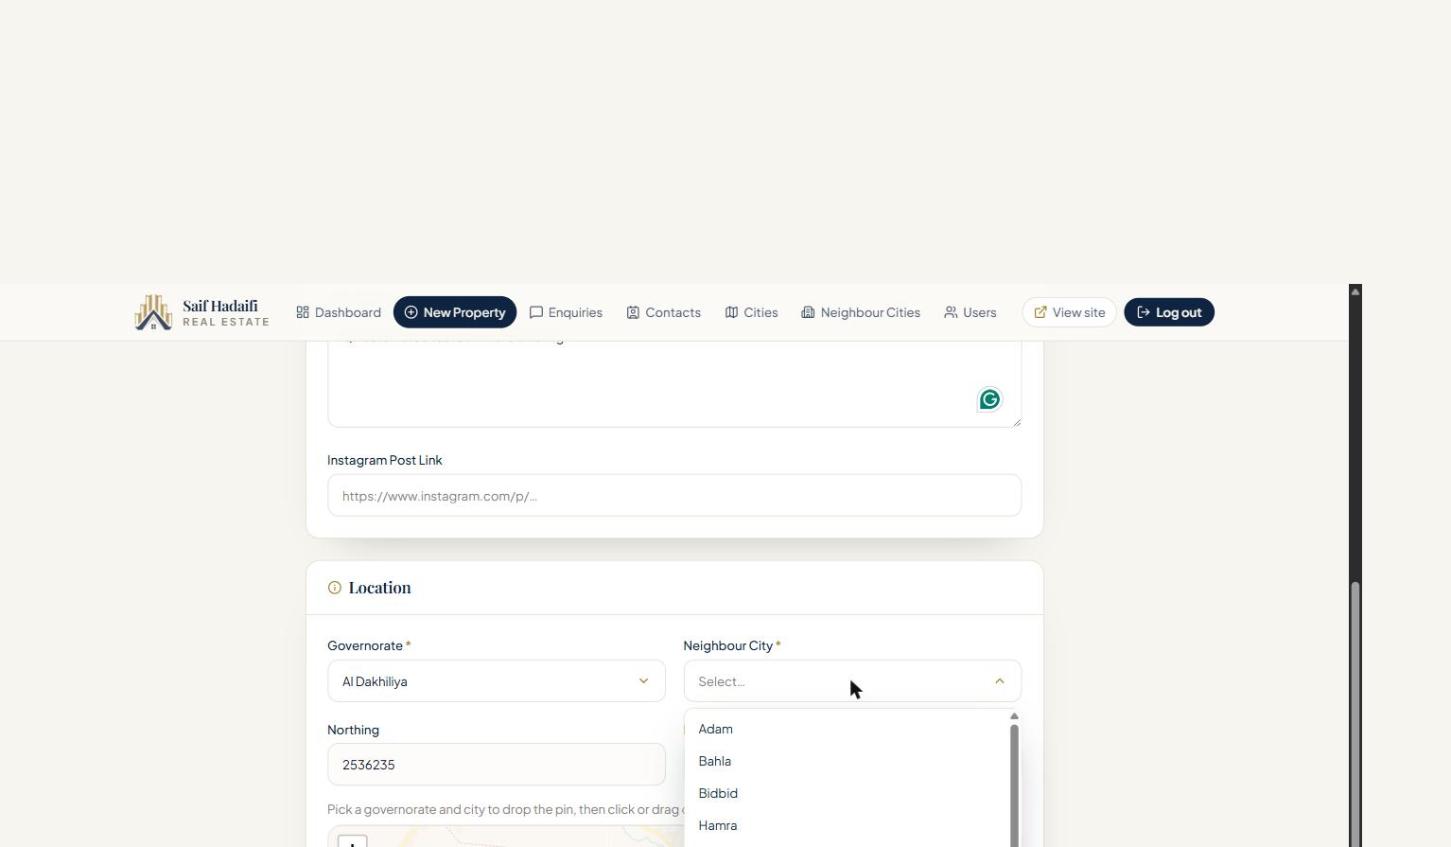Click the Neighbour Cities building icon
Screen dimensions: 1451x847
pos(808,312)
